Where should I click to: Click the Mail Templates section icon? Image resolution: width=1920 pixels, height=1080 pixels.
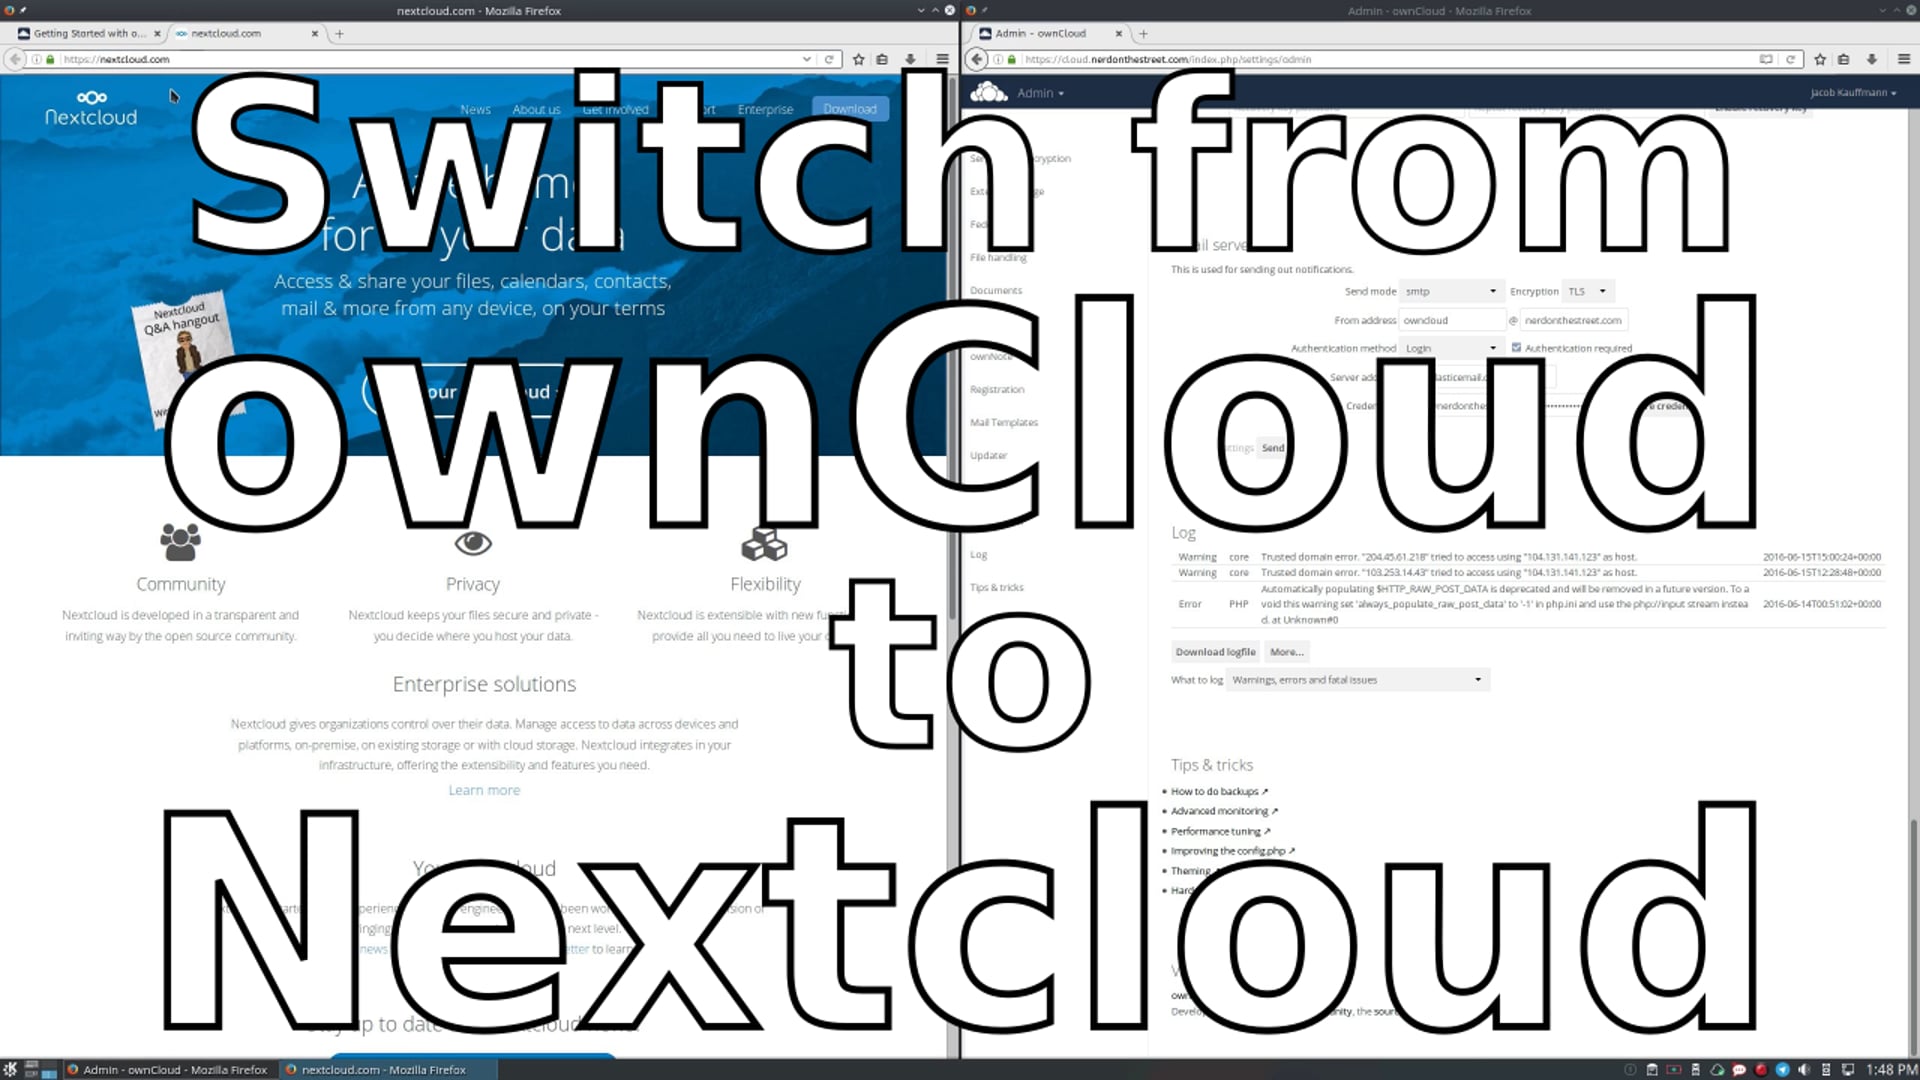point(1005,422)
